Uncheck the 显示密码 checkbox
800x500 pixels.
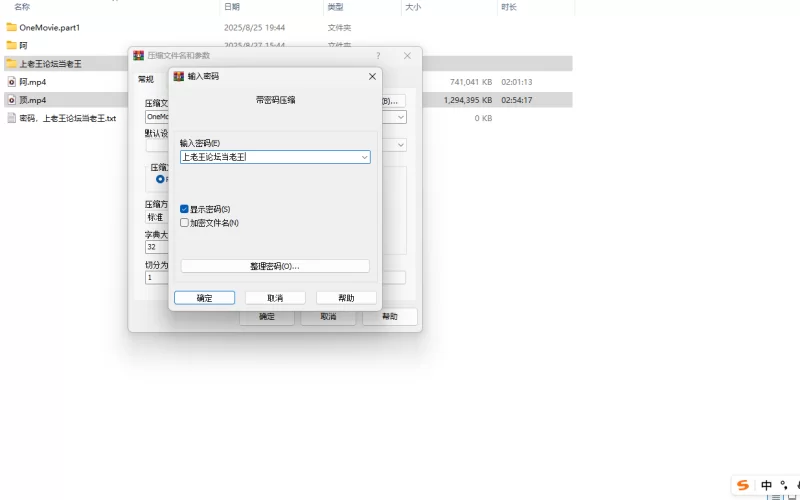pos(184,209)
